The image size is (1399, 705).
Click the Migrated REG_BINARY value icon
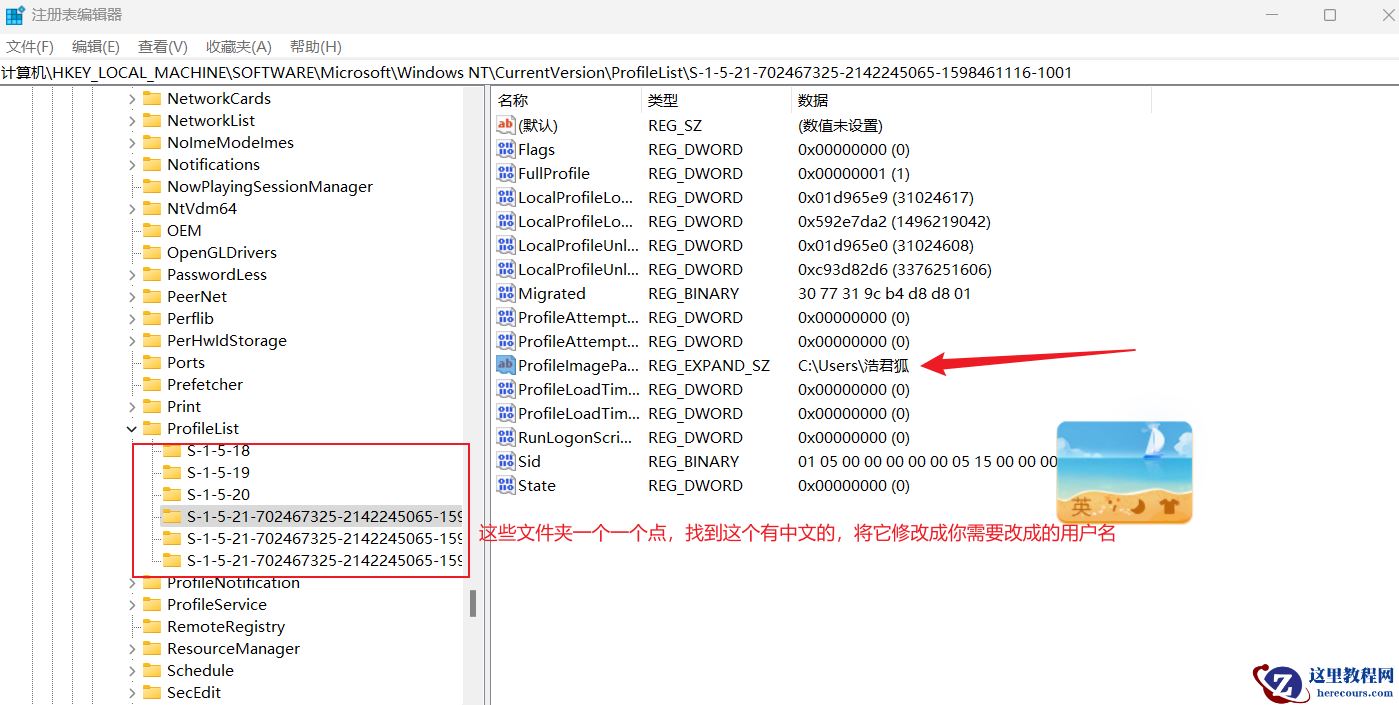[504, 293]
